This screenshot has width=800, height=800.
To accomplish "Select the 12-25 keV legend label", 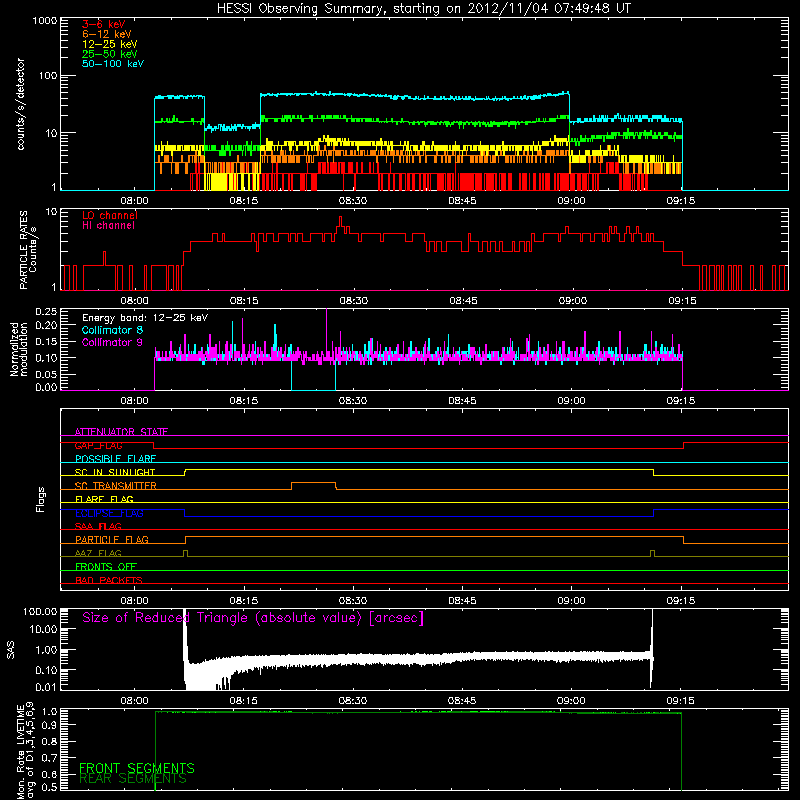I will coord(109,44).
